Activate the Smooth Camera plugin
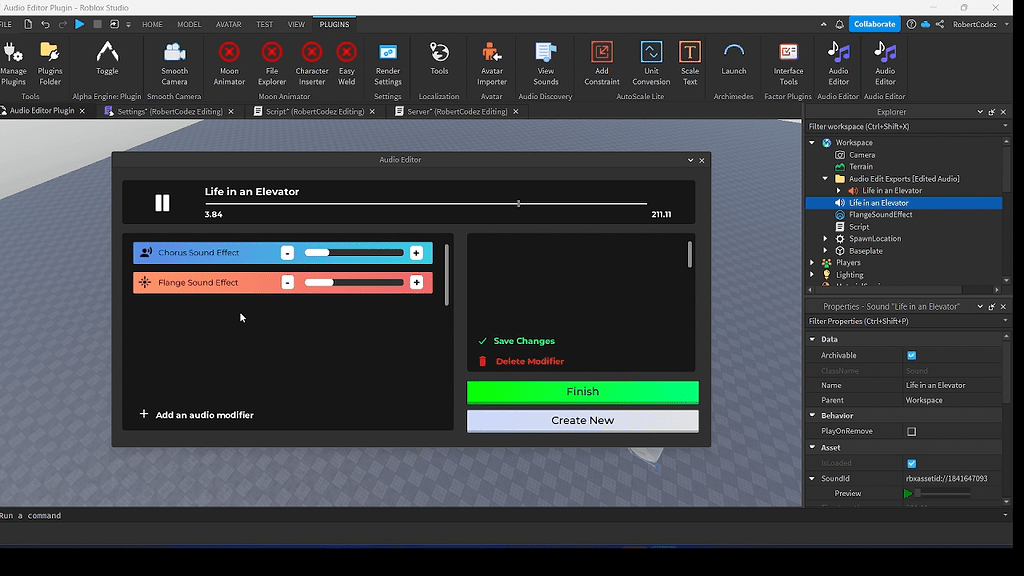1024x576 pixels. pyautogui.click(x=174, y=63)
